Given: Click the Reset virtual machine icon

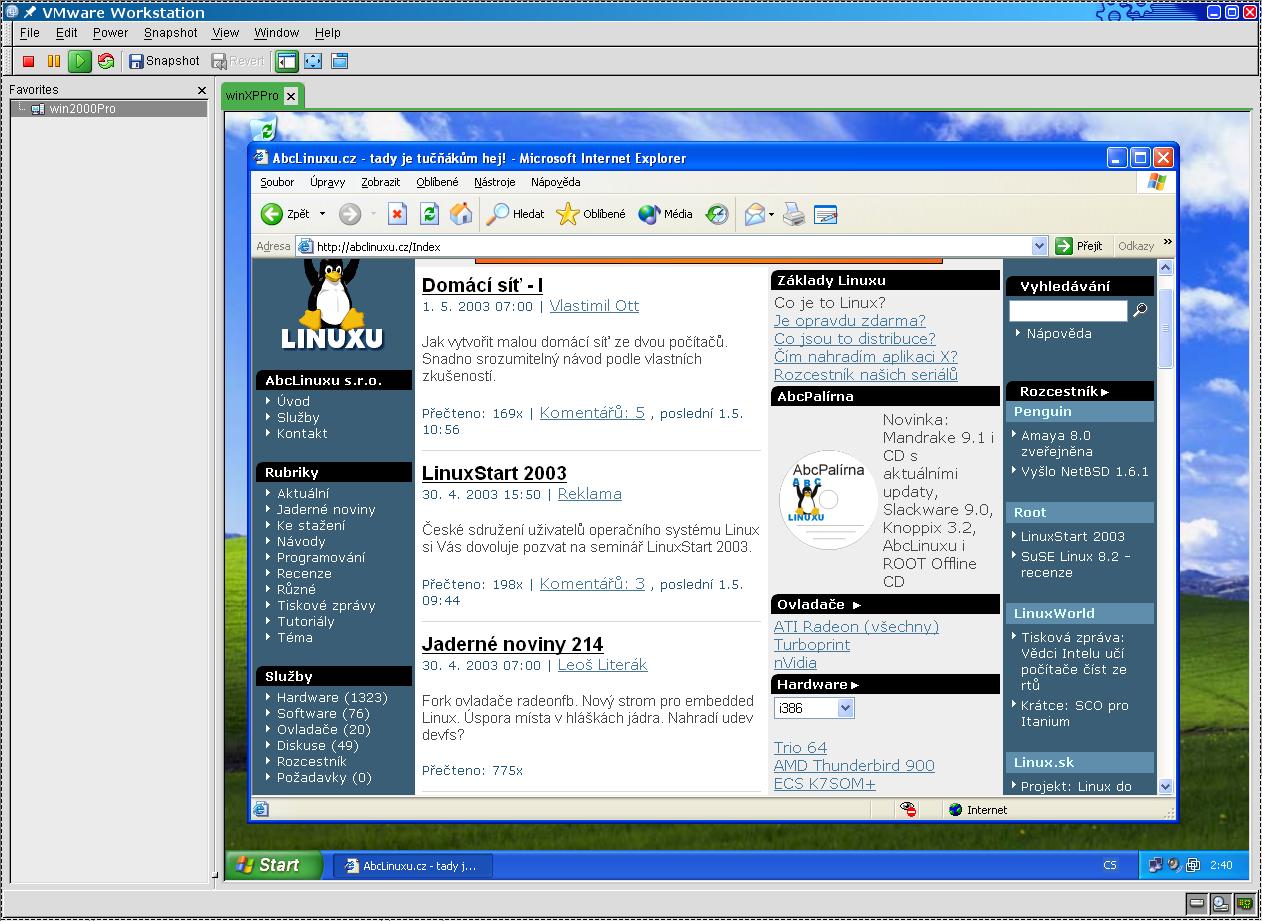Looking at the screenshot, I should click(106, 61).
